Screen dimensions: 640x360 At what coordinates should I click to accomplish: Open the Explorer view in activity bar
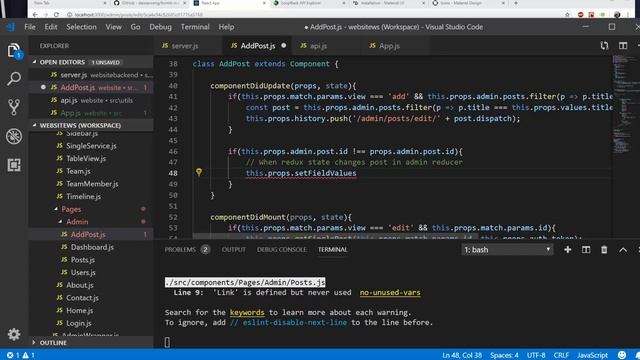14,51
